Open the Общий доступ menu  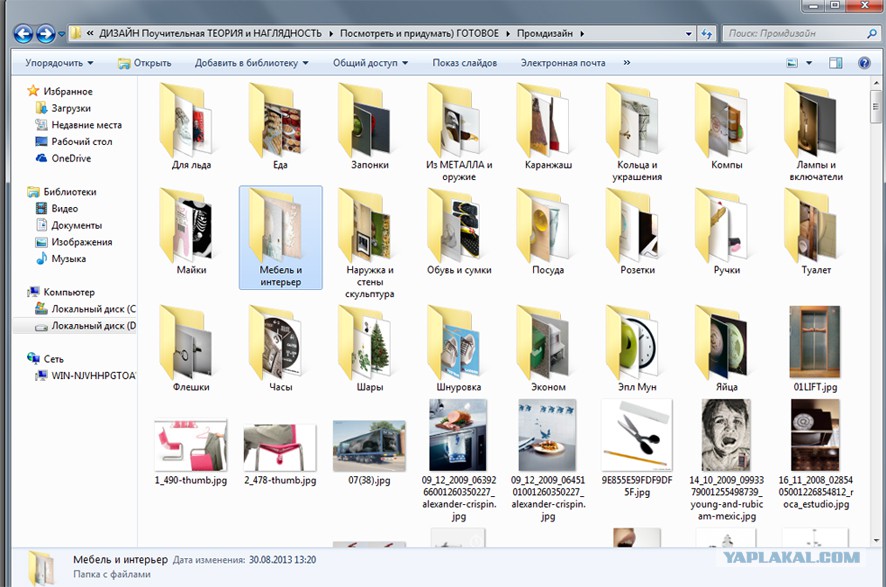click(370, 63)
